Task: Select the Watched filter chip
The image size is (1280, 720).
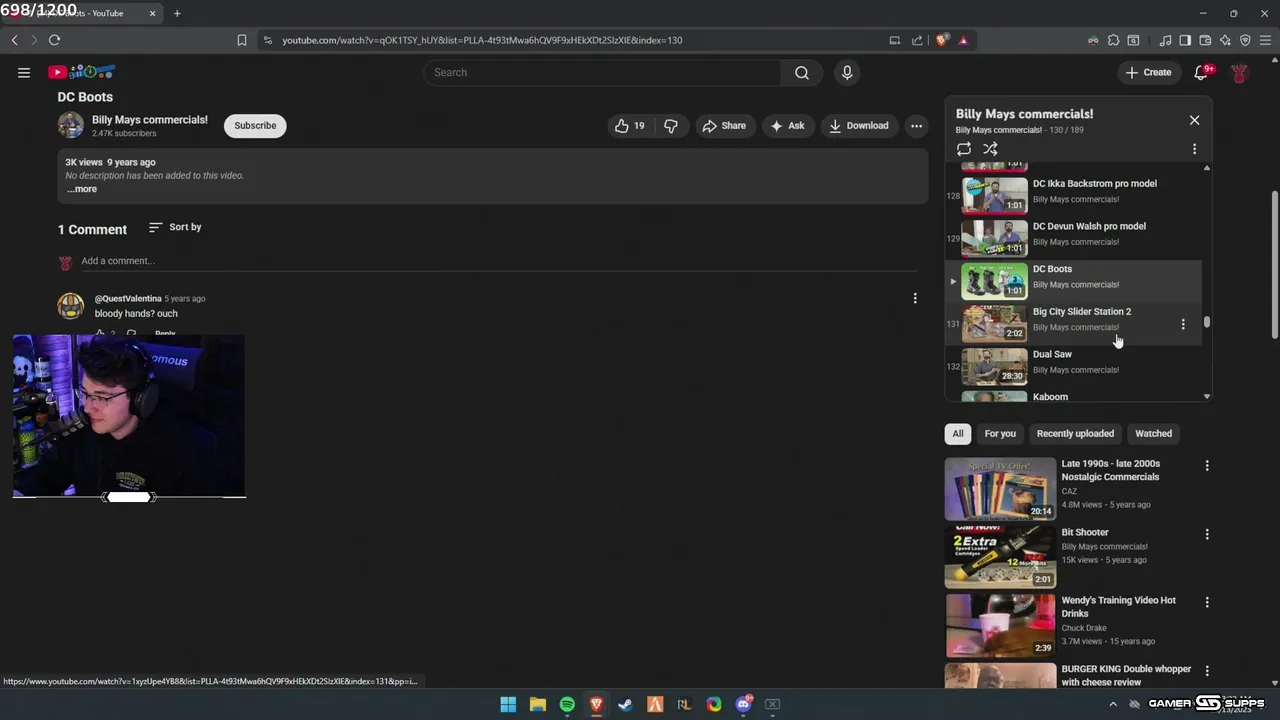Action: coord(1153,434)
